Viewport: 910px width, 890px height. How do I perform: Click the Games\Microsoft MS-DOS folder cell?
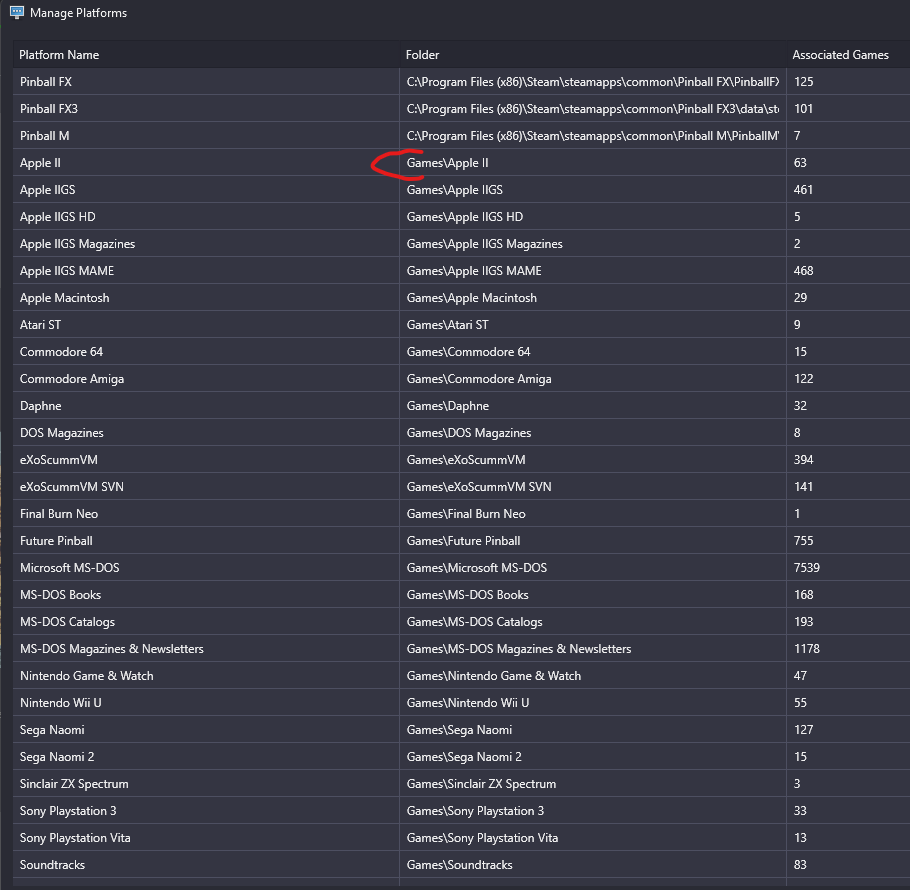(x=593, y=567)
